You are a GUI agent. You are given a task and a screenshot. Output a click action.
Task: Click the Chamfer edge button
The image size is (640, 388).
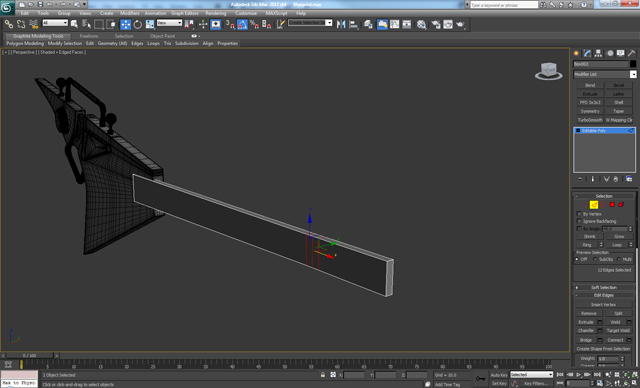pos(586,330)
